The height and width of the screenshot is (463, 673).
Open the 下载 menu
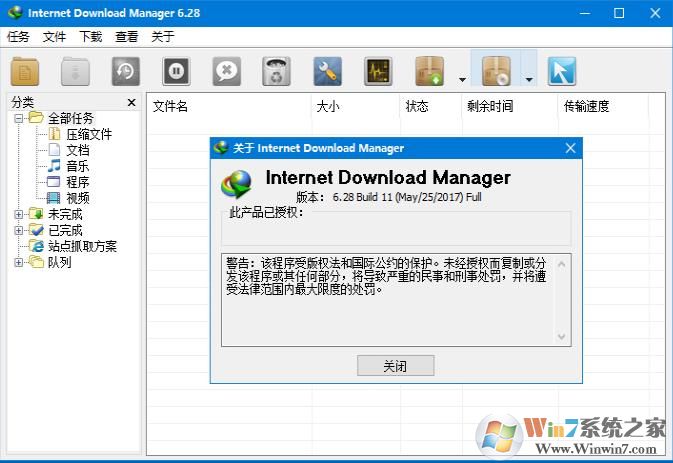[x=90, y=37]
